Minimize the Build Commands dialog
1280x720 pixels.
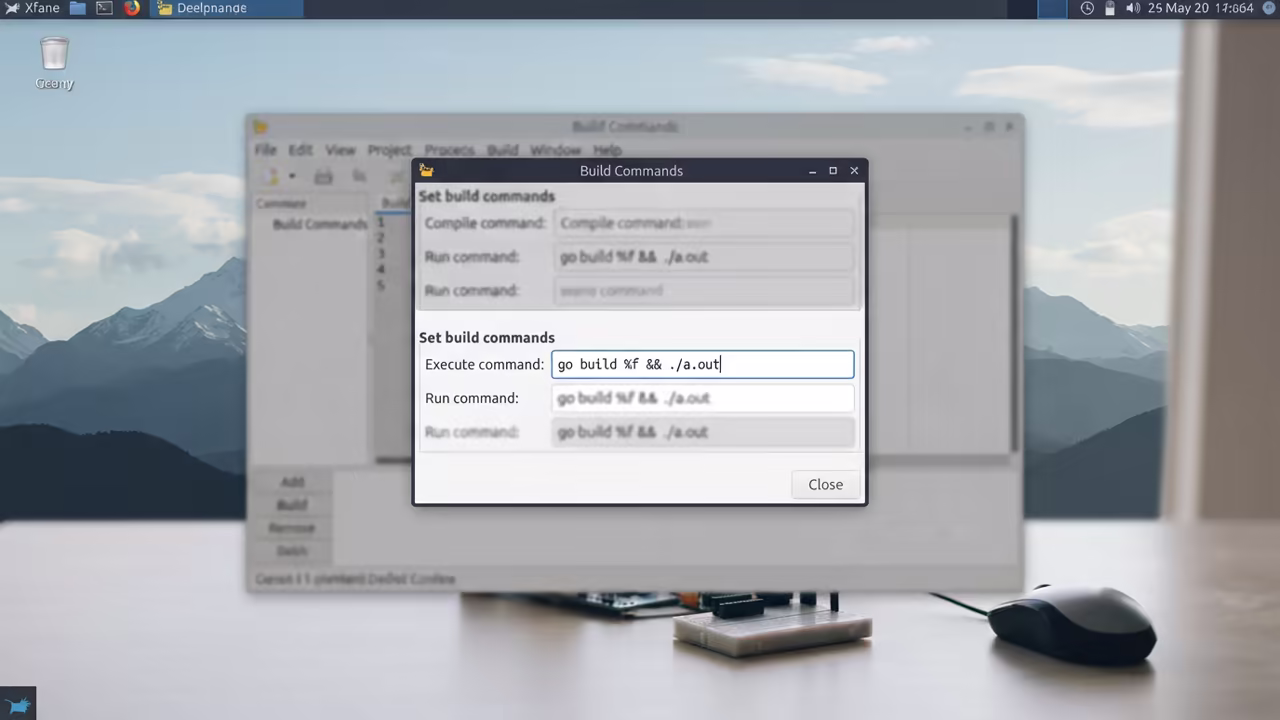click(812, 171)
